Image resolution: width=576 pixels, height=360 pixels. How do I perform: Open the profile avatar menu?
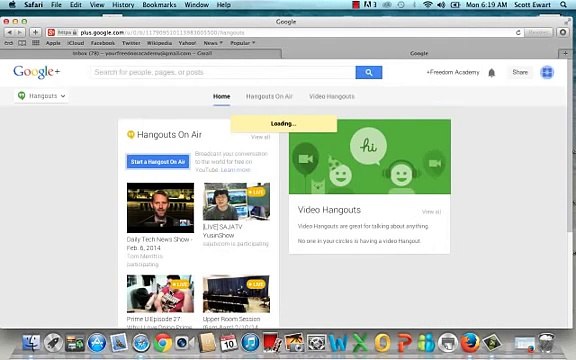point(547,72)
